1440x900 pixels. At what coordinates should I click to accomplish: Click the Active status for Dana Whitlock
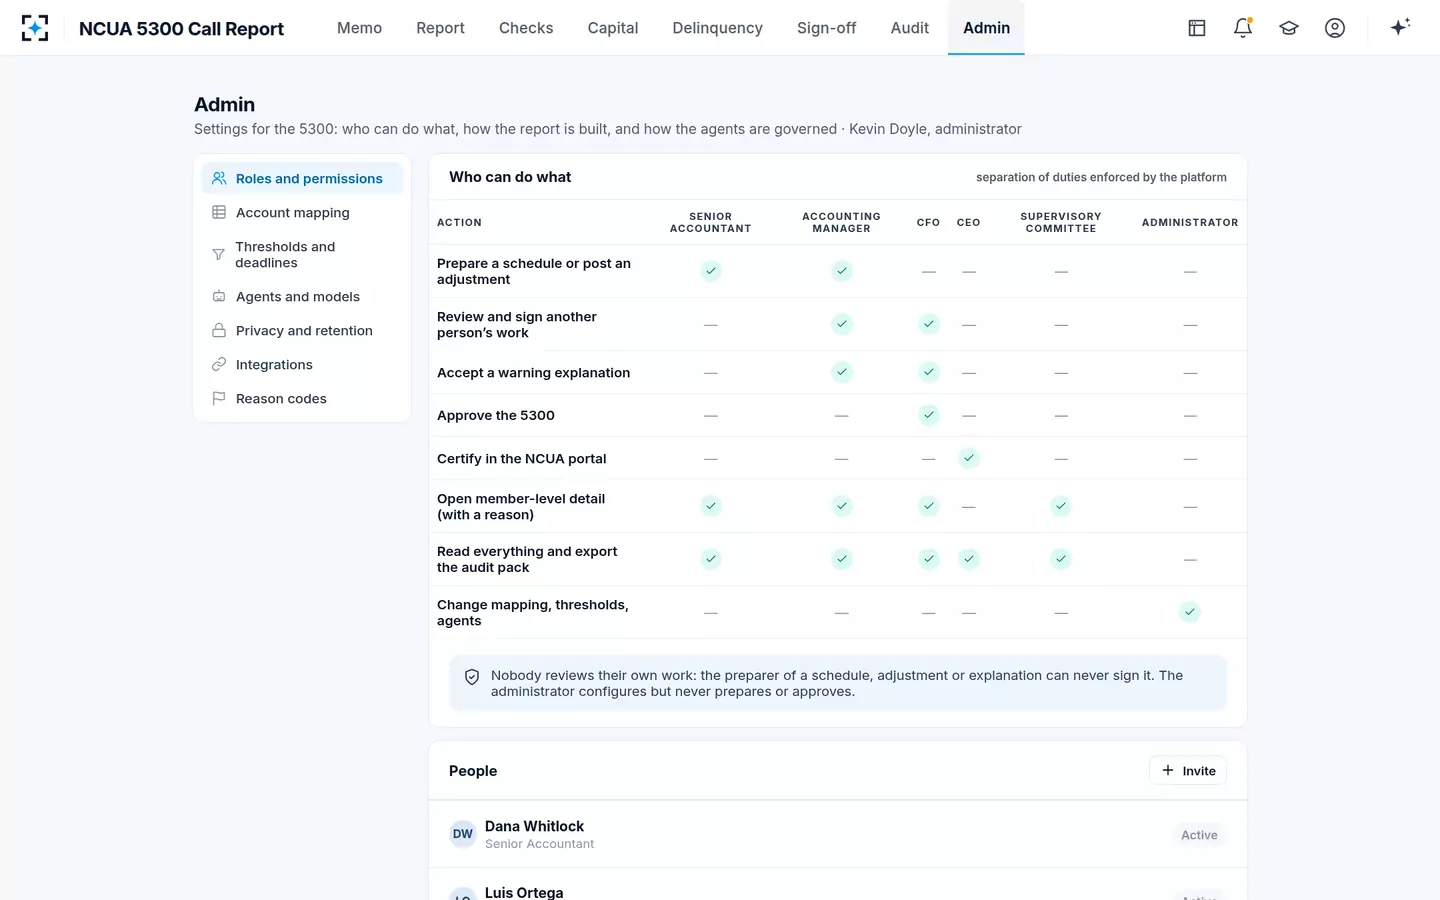1199,835
